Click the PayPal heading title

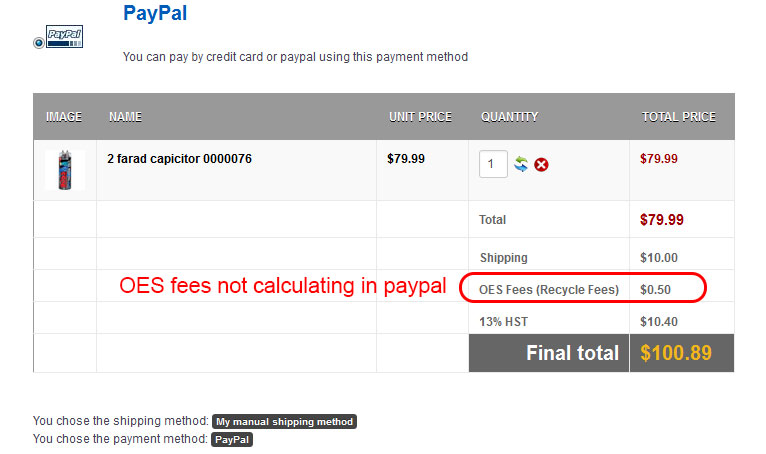[x=155, y=14]
